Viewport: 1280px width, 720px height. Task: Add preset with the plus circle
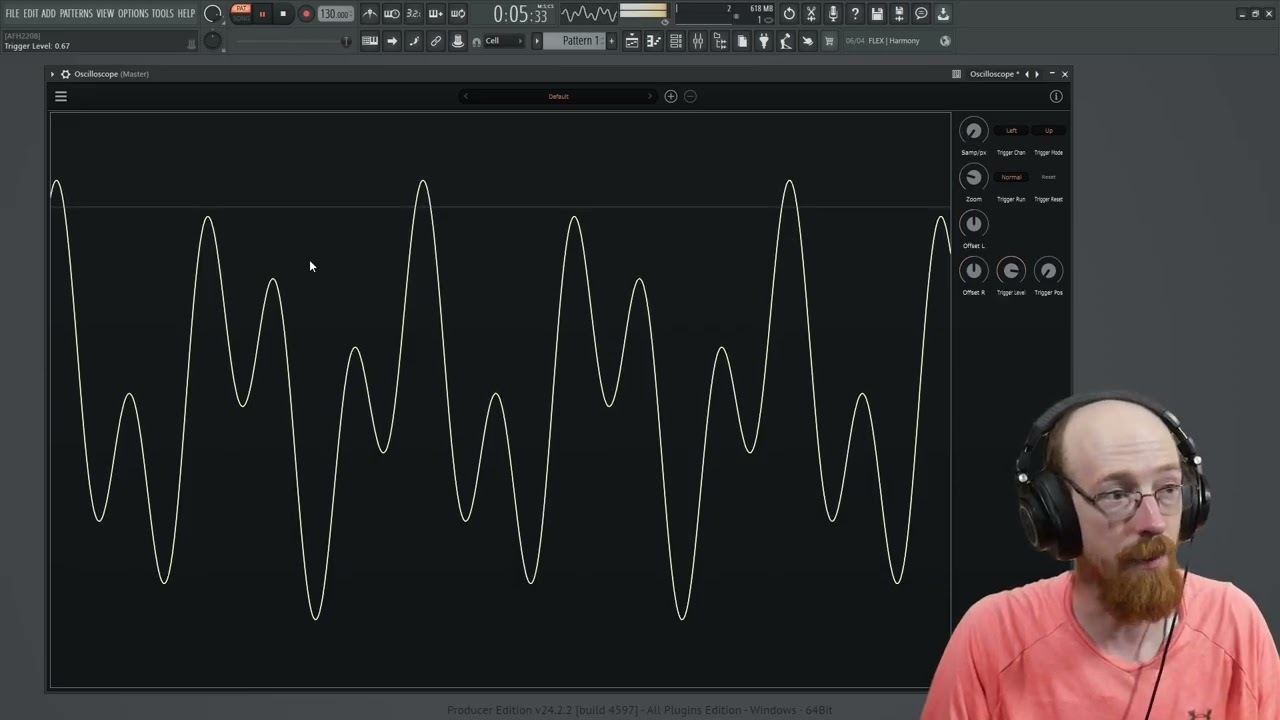(x=671, y=96)
